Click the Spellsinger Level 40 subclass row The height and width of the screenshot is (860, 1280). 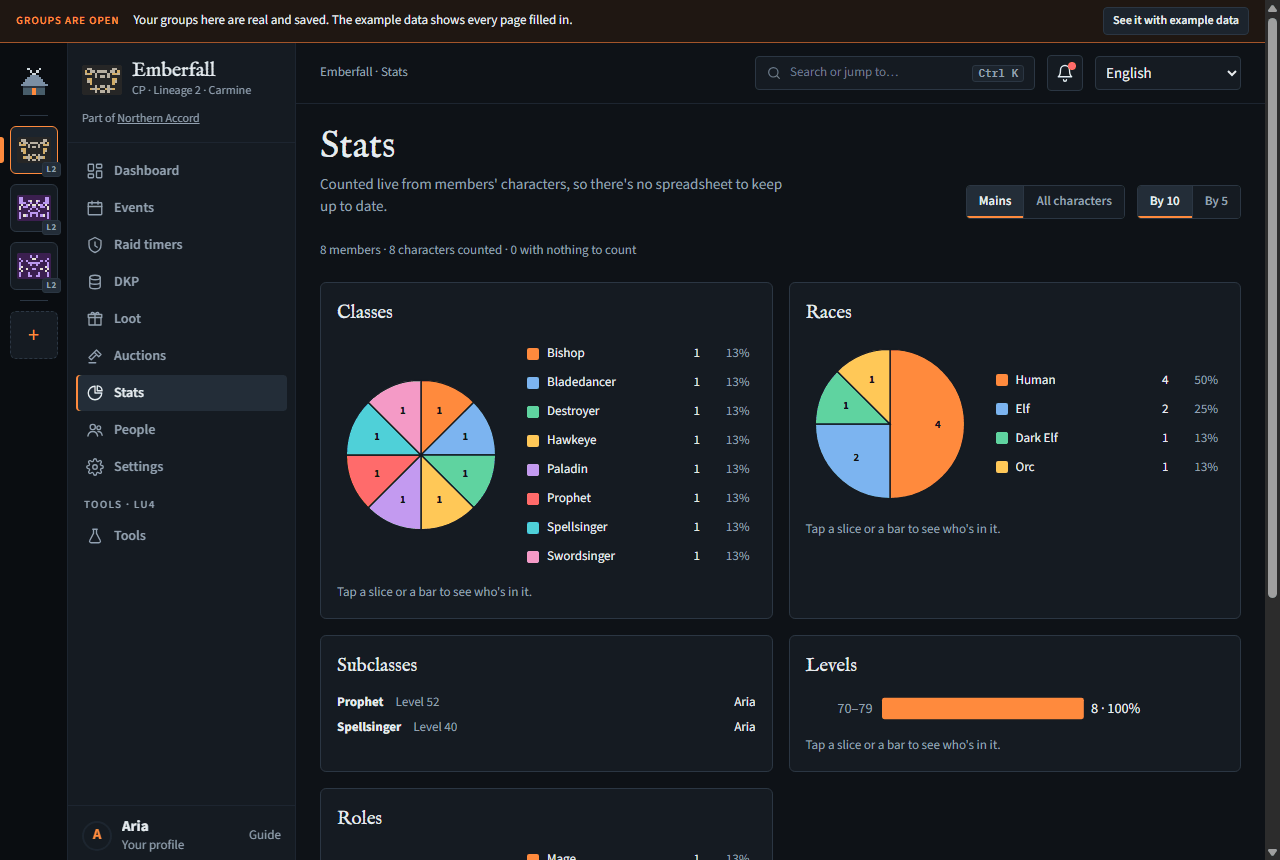(x=546, y=727)
